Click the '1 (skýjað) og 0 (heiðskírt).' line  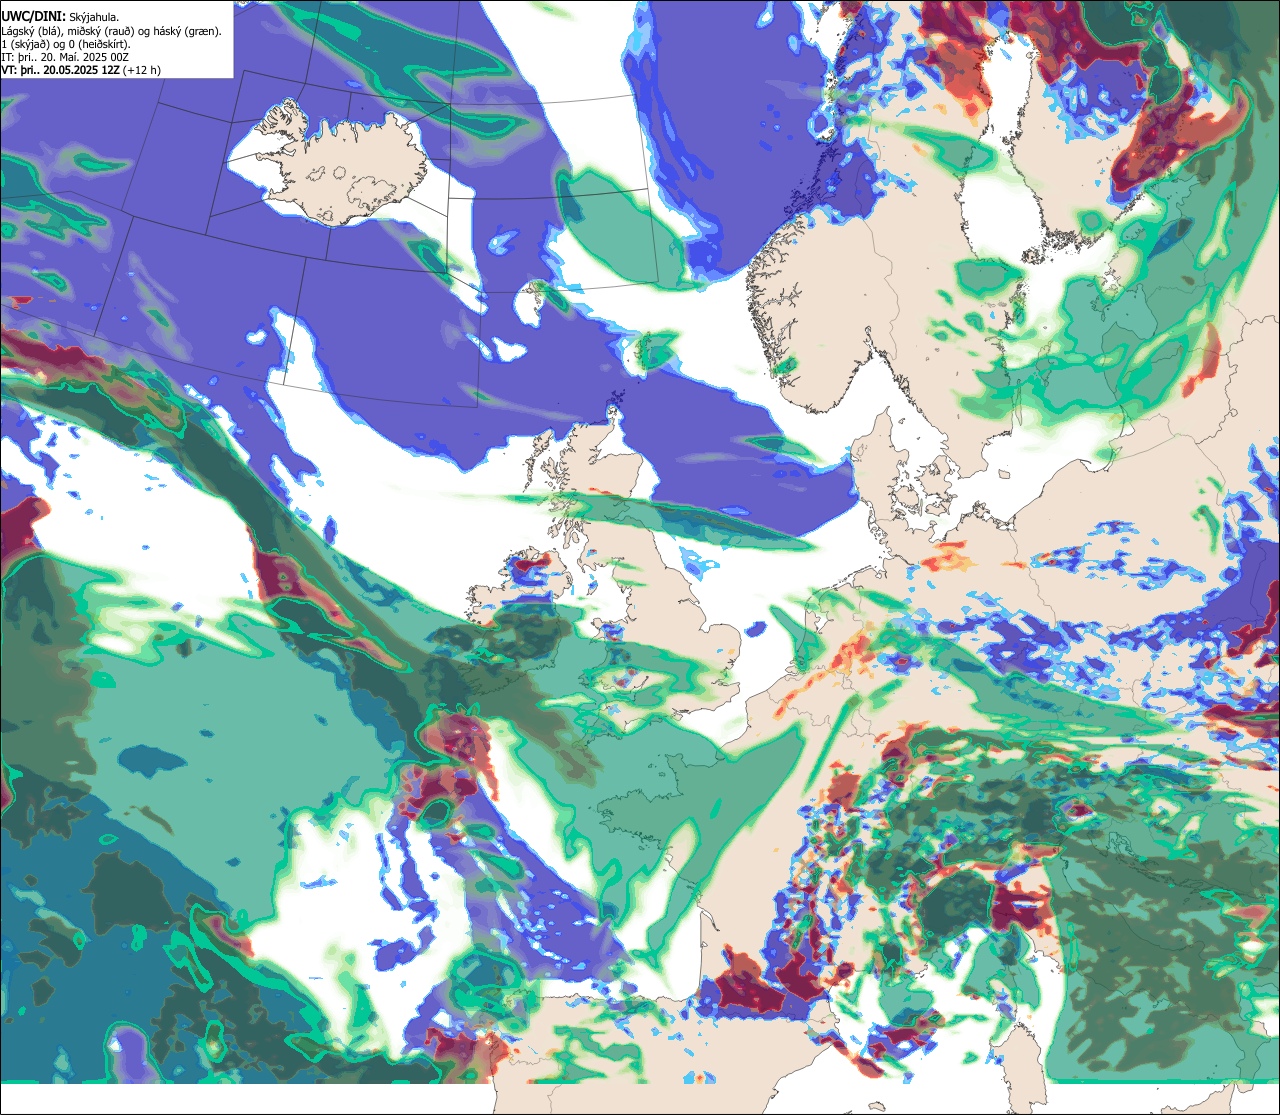[66, 44]
